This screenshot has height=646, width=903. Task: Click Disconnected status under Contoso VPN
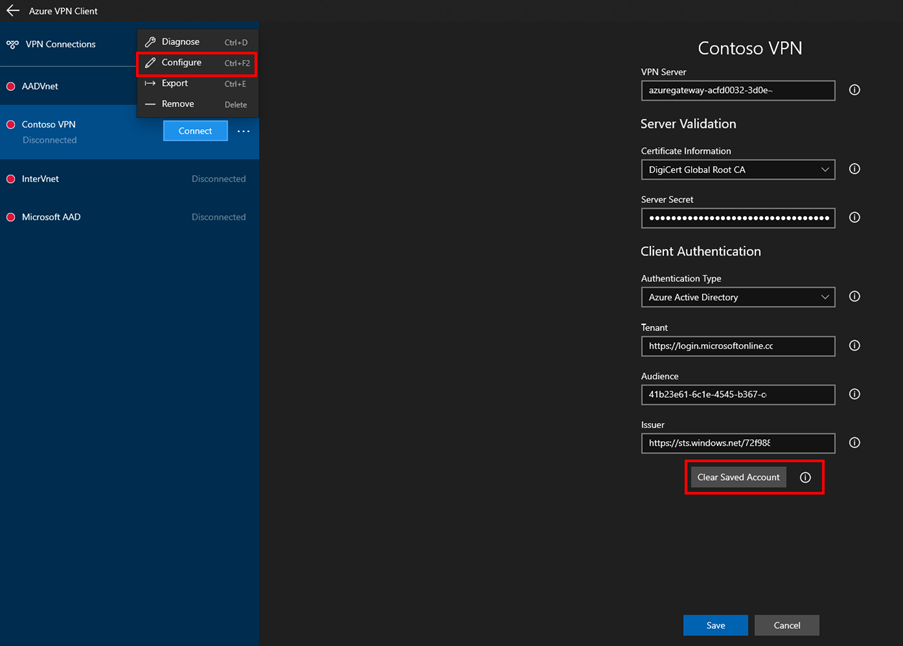[x=50, y=140]
